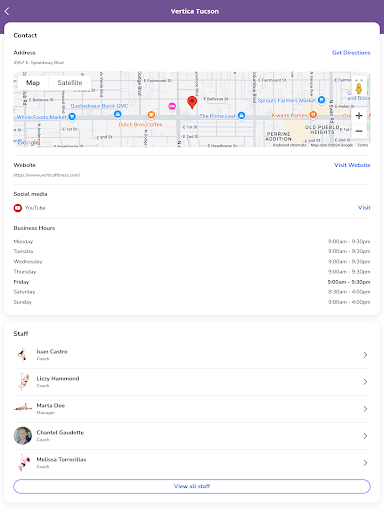This screenshot has height=512, width=384.
Task: Click the E. Speedway Blvd address text
Action: tap(39, 63)
